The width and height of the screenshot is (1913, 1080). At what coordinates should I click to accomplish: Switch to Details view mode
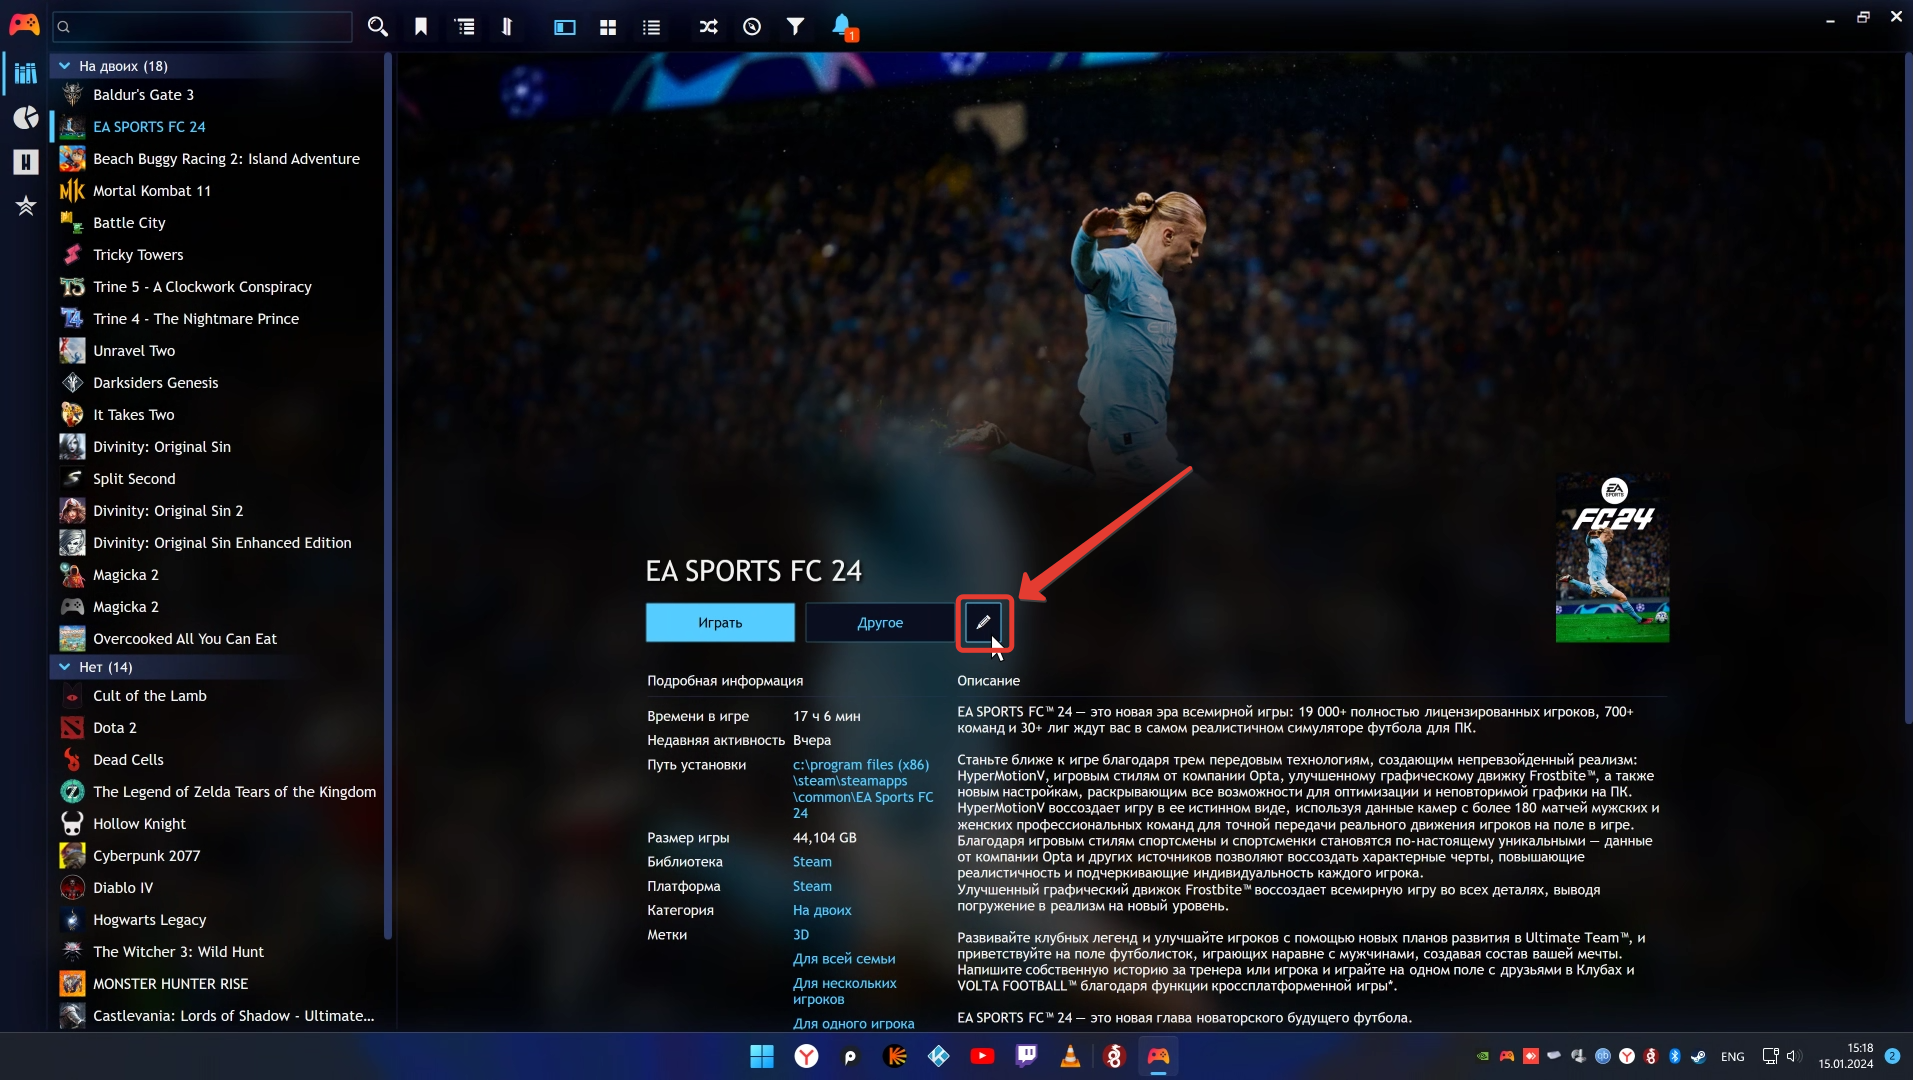point(565,27)
